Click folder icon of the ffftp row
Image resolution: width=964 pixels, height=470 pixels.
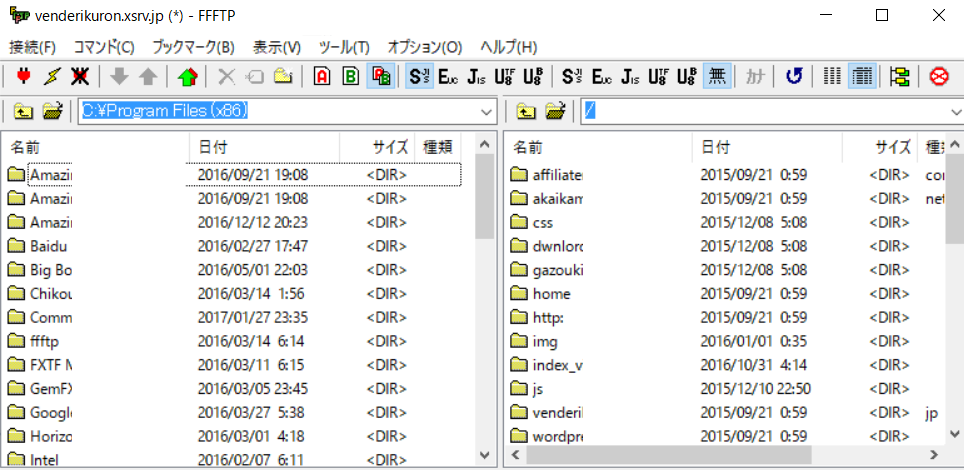[x=16, y=341]
